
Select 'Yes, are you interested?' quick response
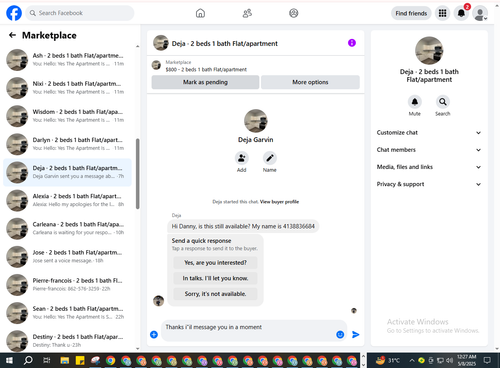[215, 263]
